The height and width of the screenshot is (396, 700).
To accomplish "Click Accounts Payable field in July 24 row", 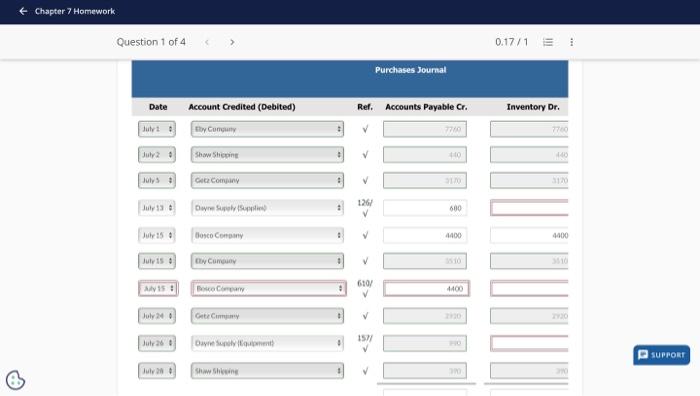I will click(x=425, y=316).
